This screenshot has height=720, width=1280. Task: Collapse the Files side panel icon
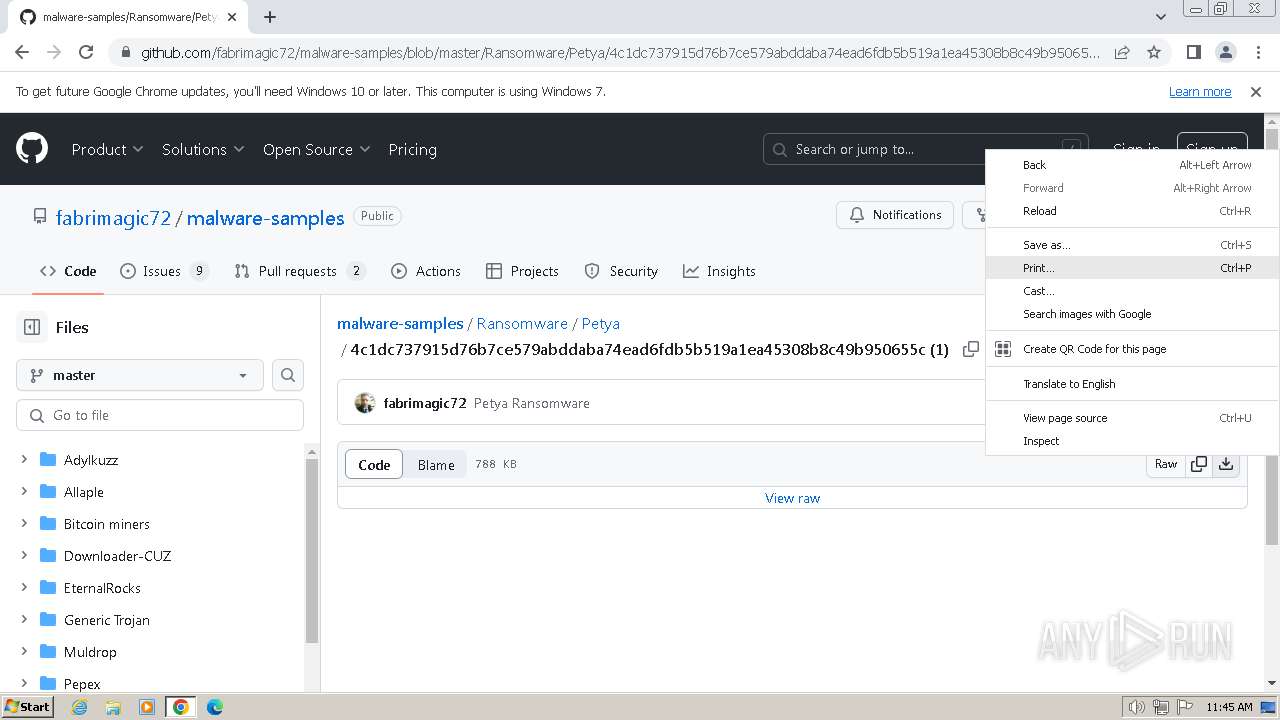click(x=32, y=327)
